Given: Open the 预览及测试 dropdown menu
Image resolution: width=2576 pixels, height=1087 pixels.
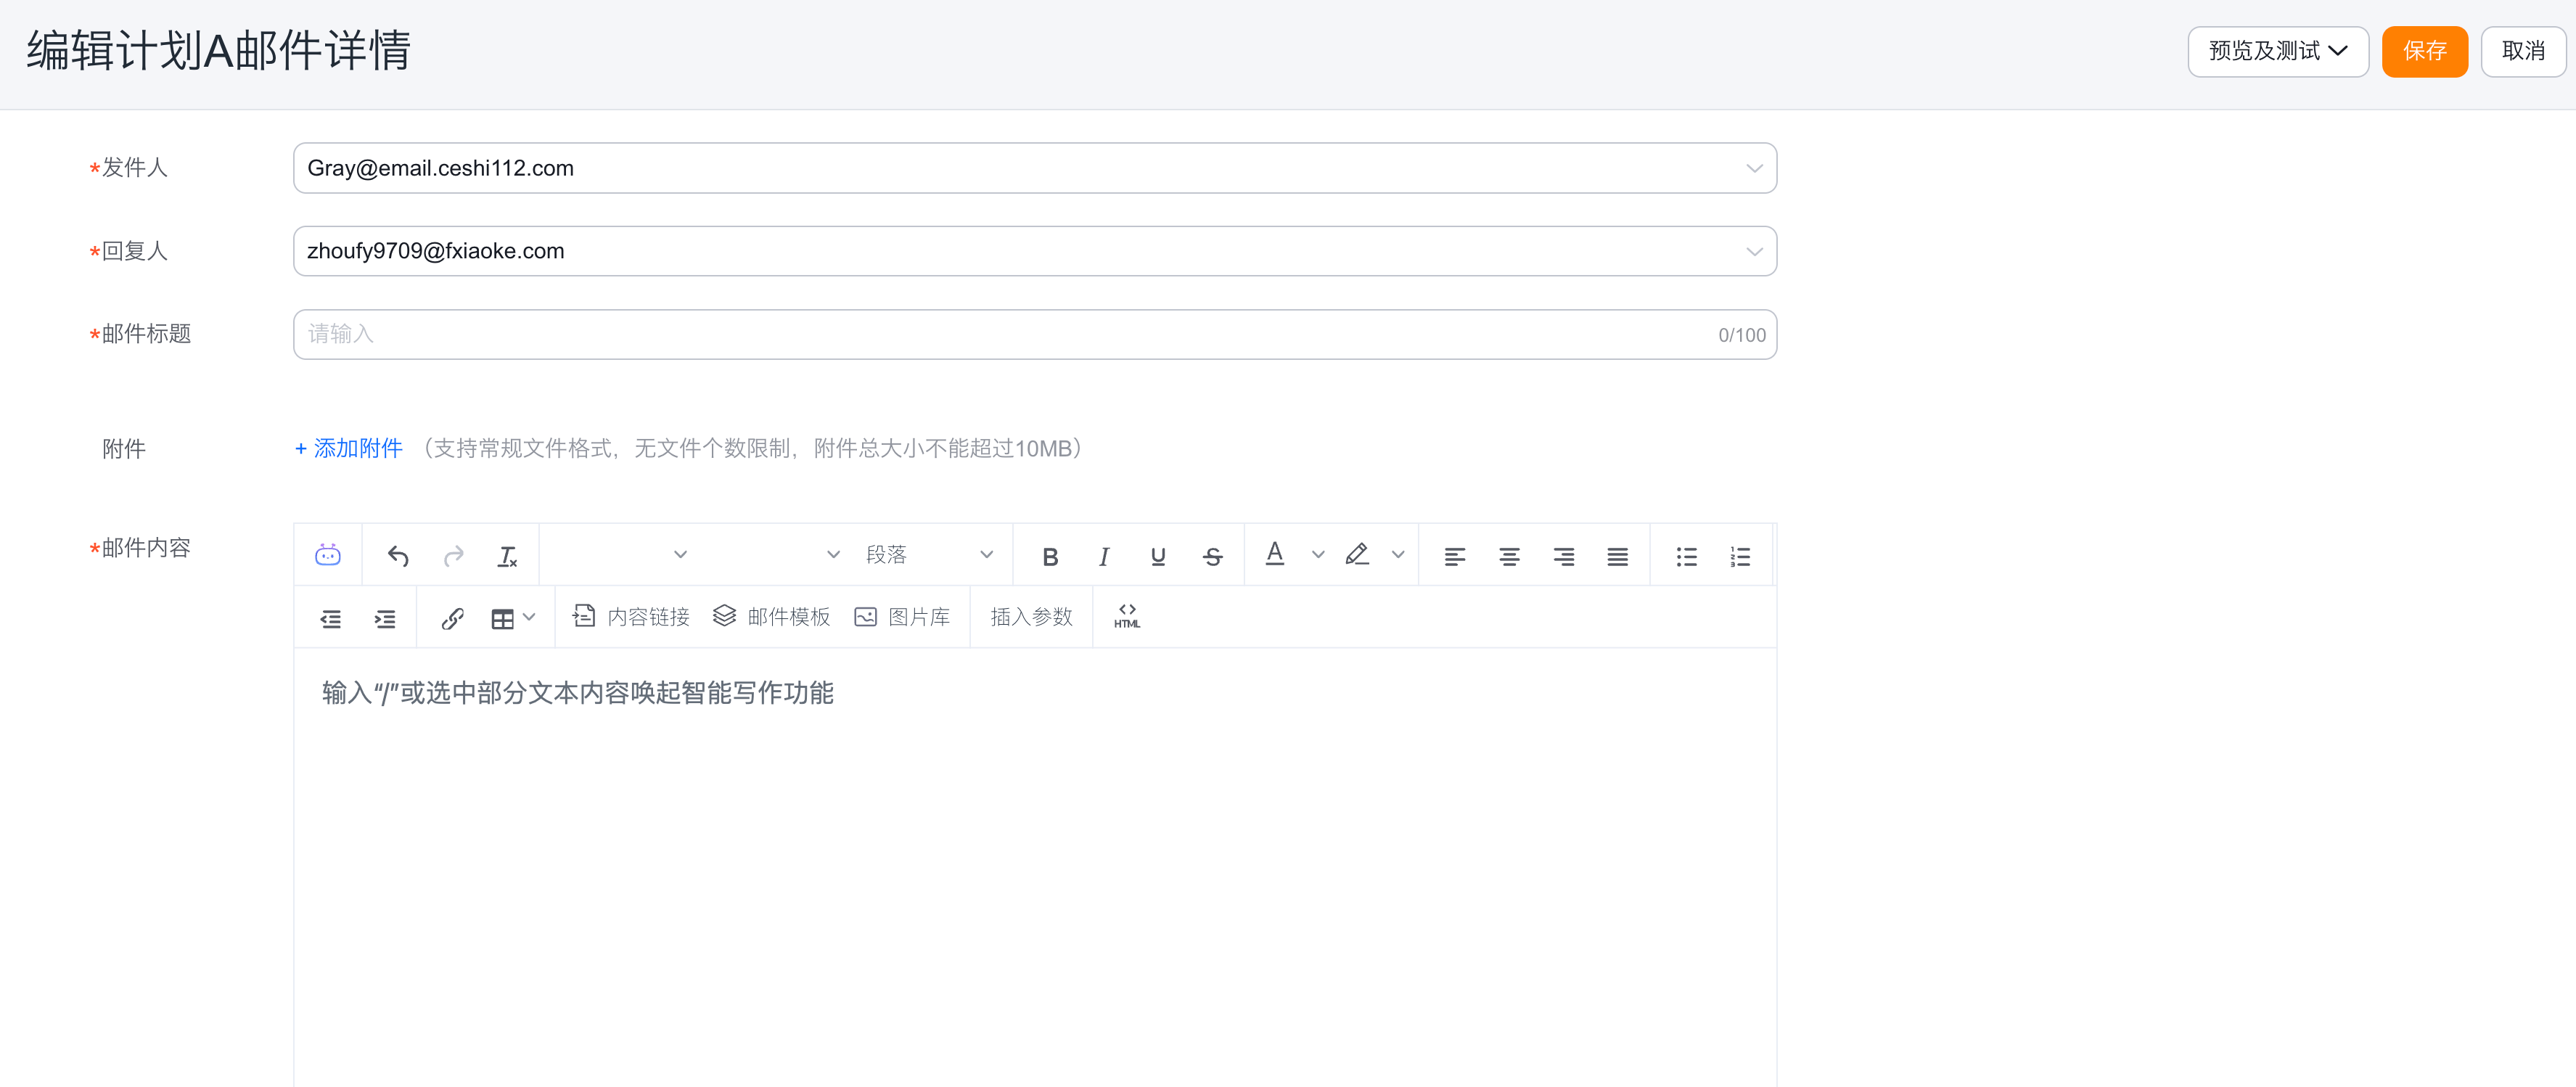Looking at the screenshot, I should [2277, 51].
